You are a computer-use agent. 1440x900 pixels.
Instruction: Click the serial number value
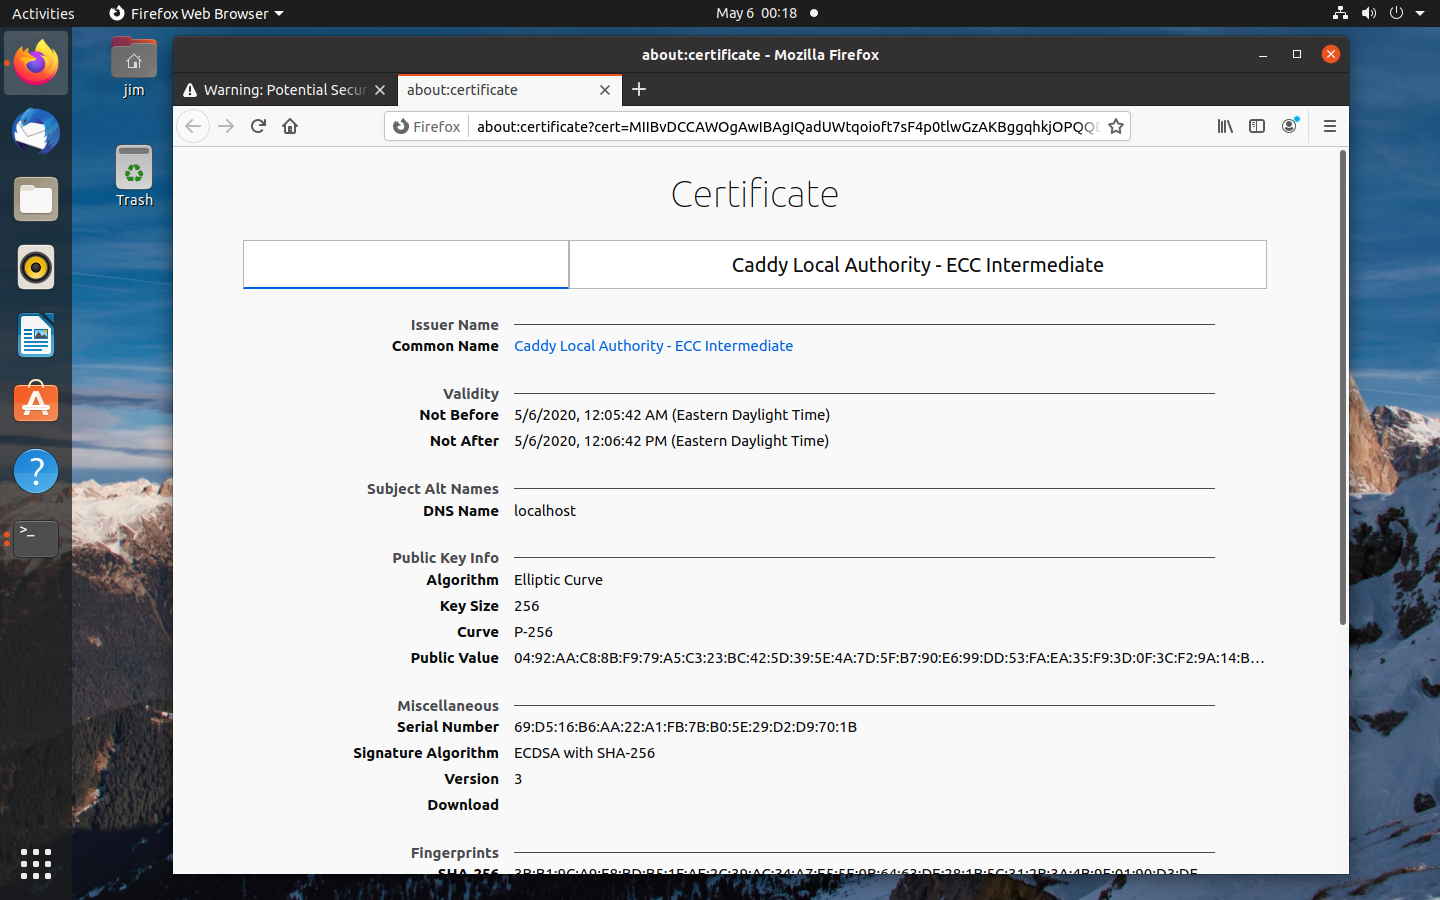click(686, 727)
